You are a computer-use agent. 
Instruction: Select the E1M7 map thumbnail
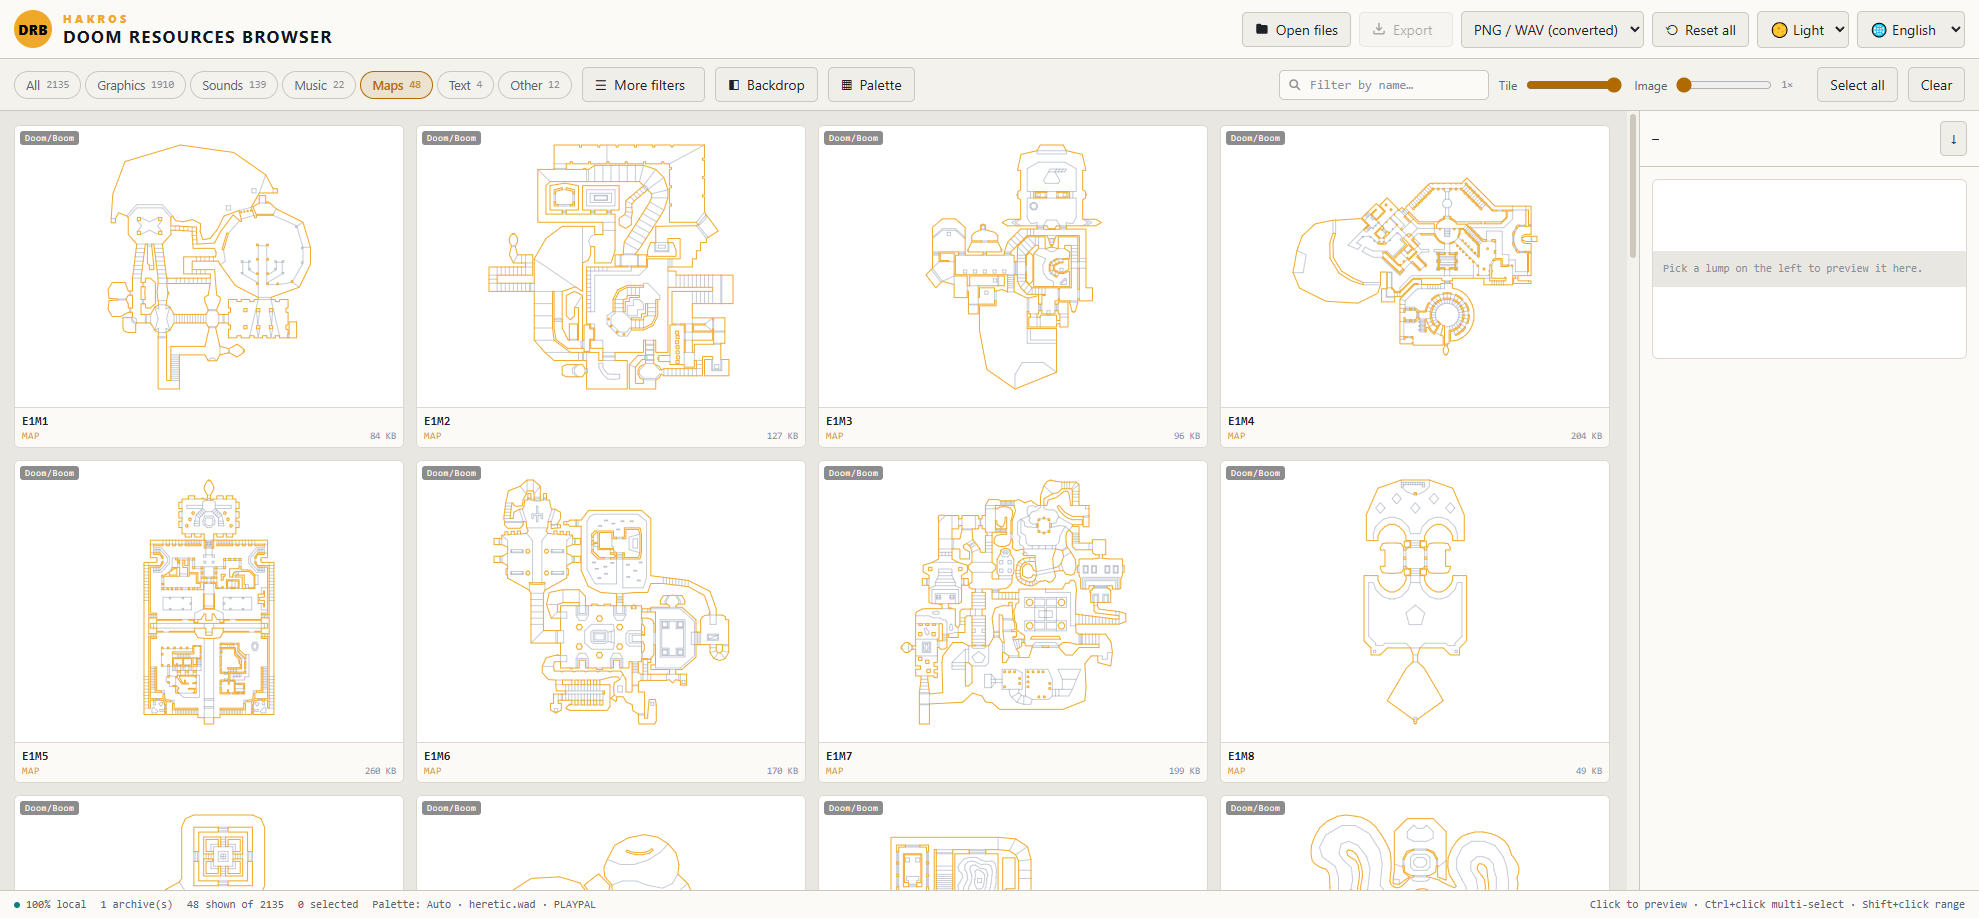[x=1013, y=601]
